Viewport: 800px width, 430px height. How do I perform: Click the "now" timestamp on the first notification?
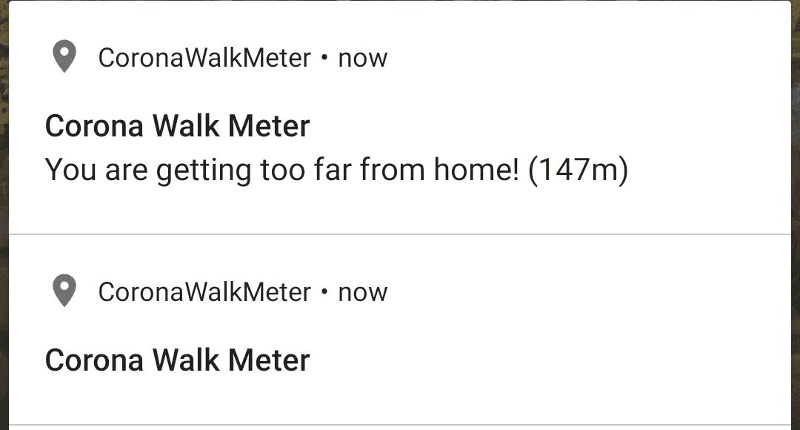tap(363, 58)
